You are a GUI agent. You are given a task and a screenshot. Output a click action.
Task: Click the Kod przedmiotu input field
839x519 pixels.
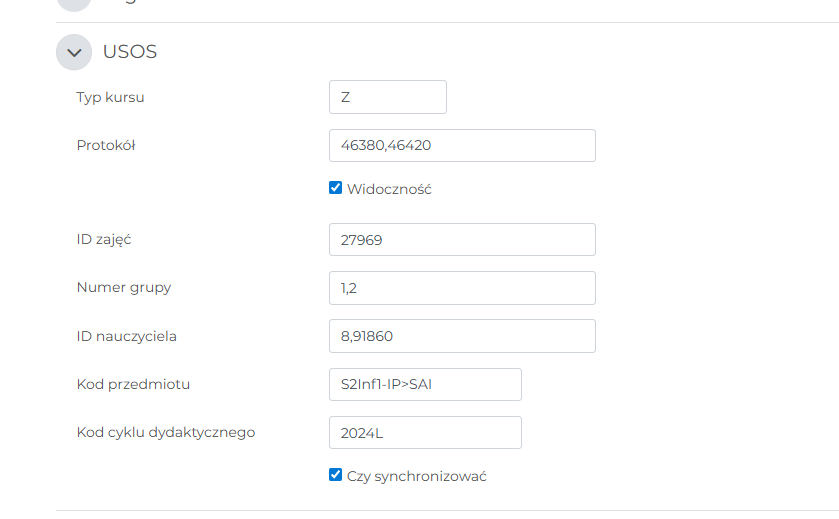click(425, 384)
